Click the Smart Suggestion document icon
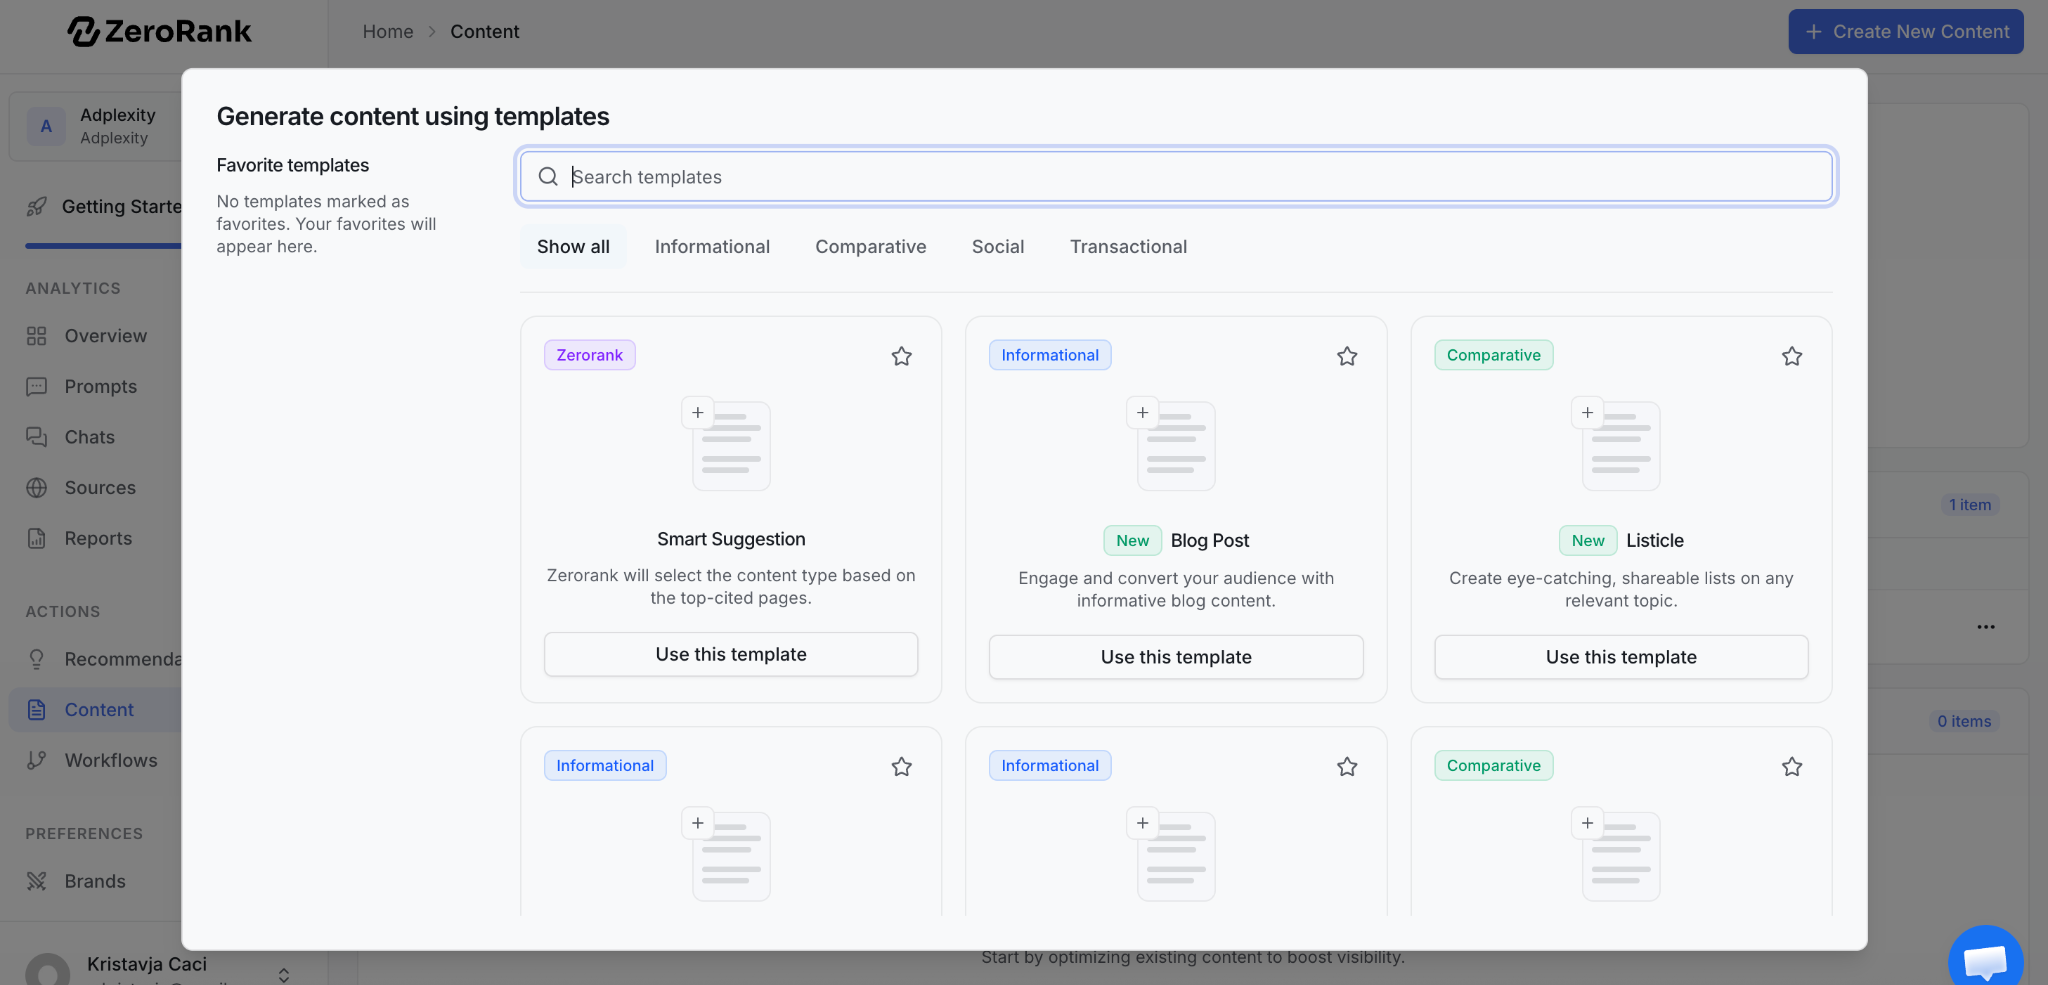Image resolution: width=2048 pixels, height=985 pixels. click(x=727, y=443)
